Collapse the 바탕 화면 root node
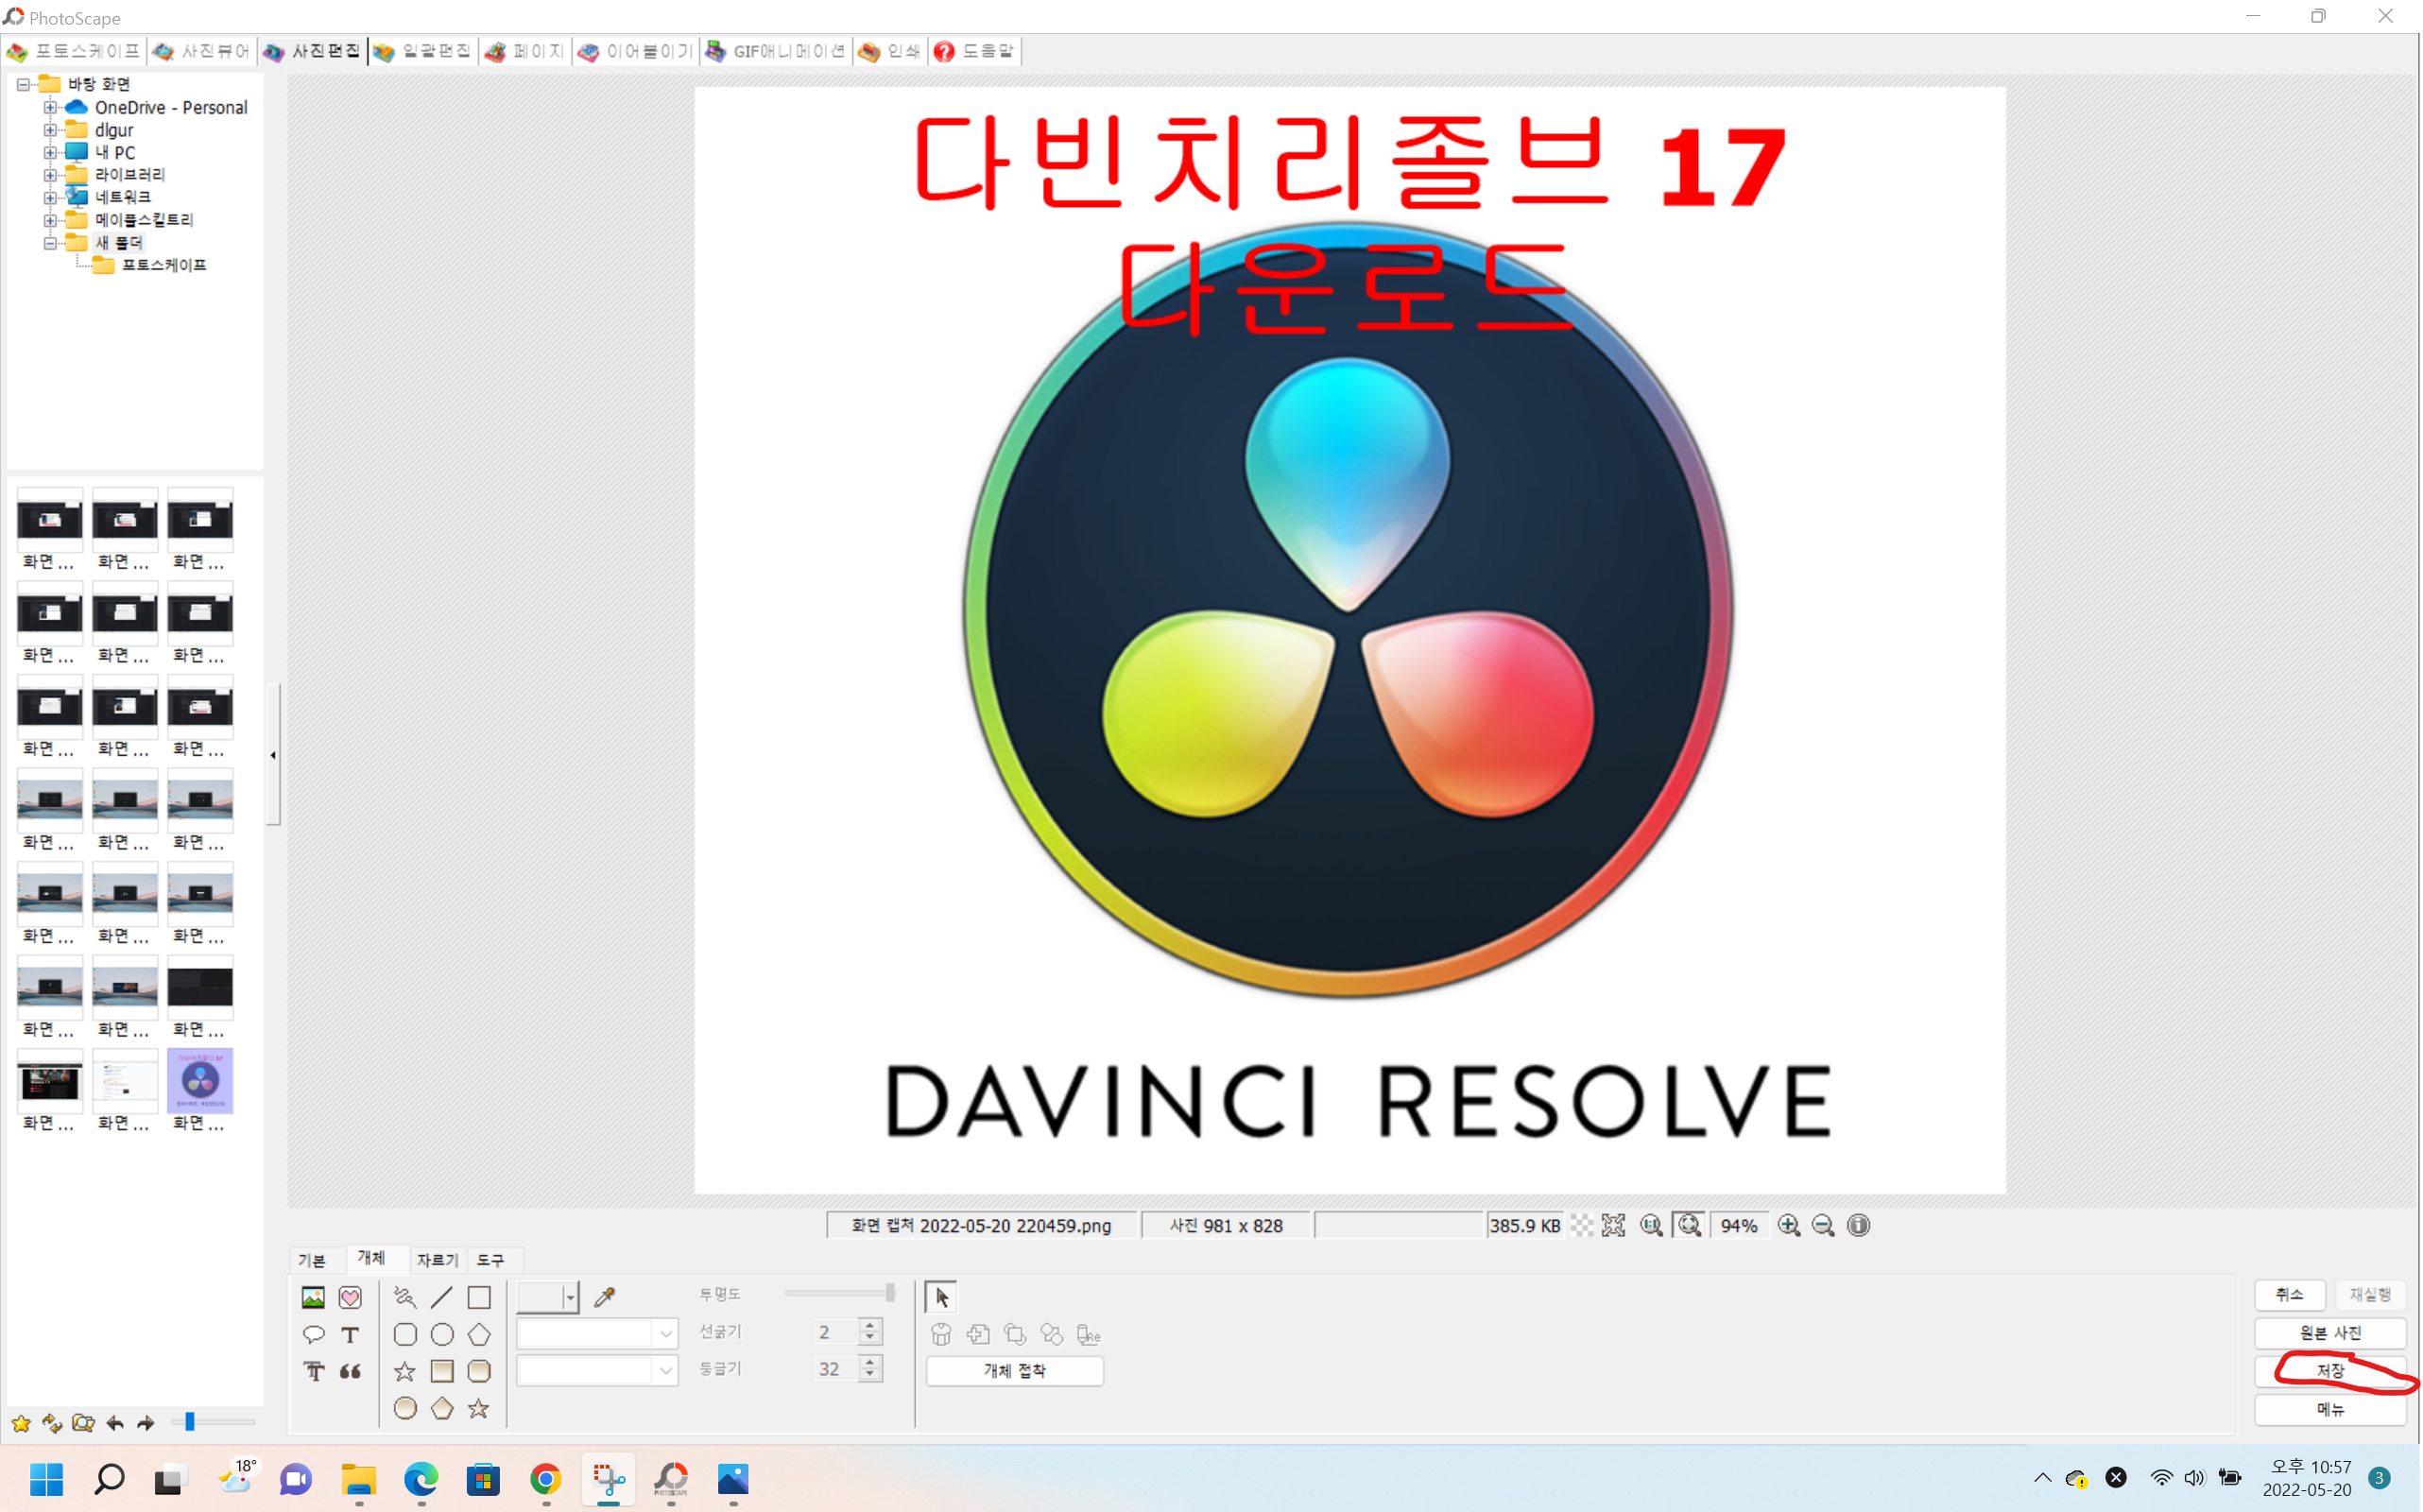The height and width of the screenshot is (1512, 2423). click(22, 84)
